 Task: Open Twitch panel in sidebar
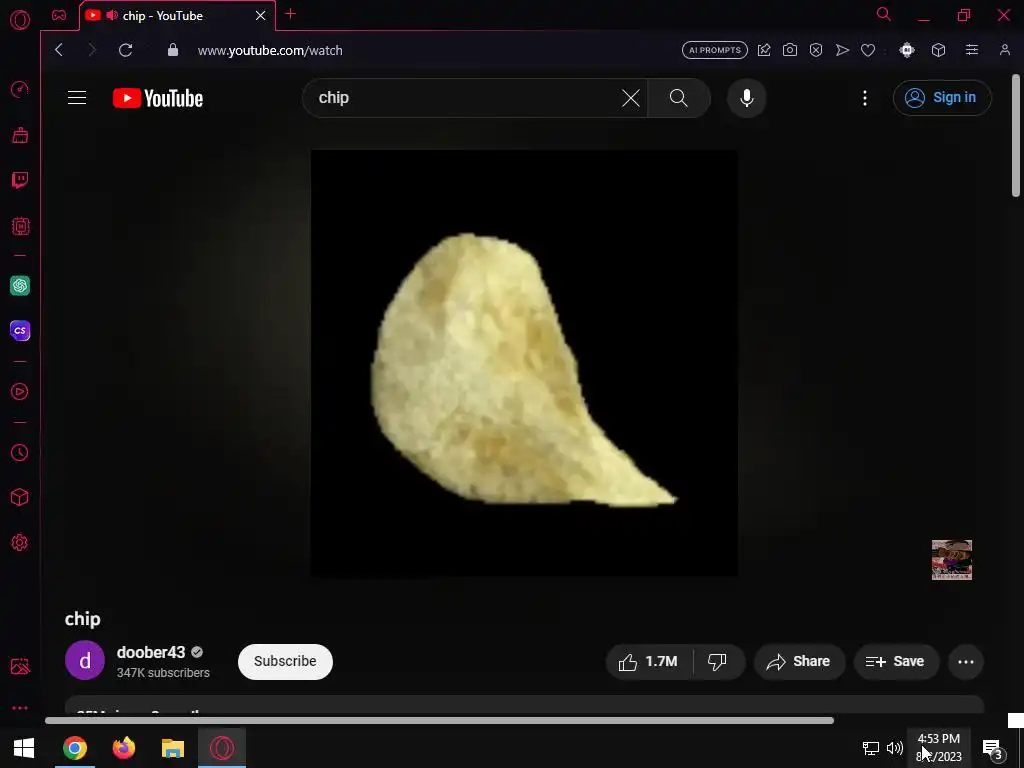tap(20, 180)
